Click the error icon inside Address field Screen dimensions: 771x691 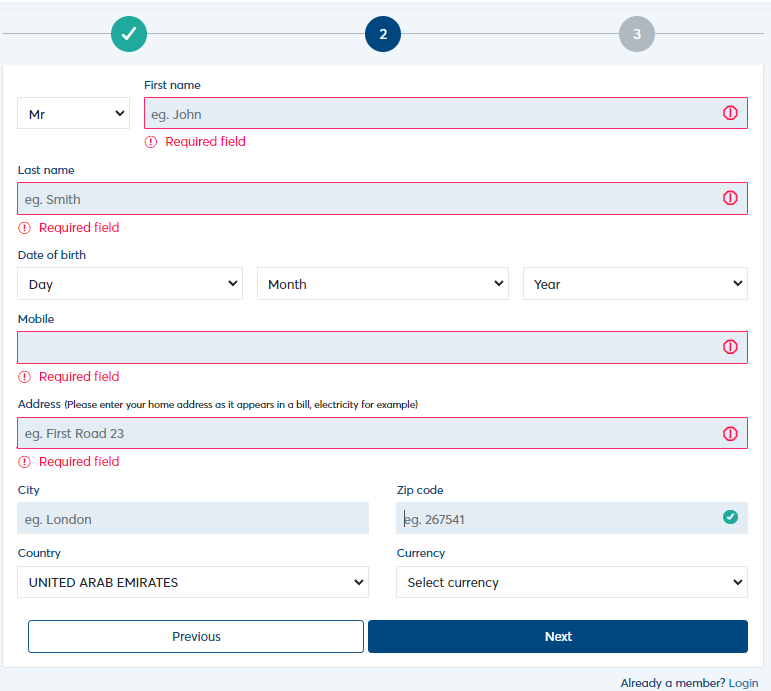[x=730, y=434]
